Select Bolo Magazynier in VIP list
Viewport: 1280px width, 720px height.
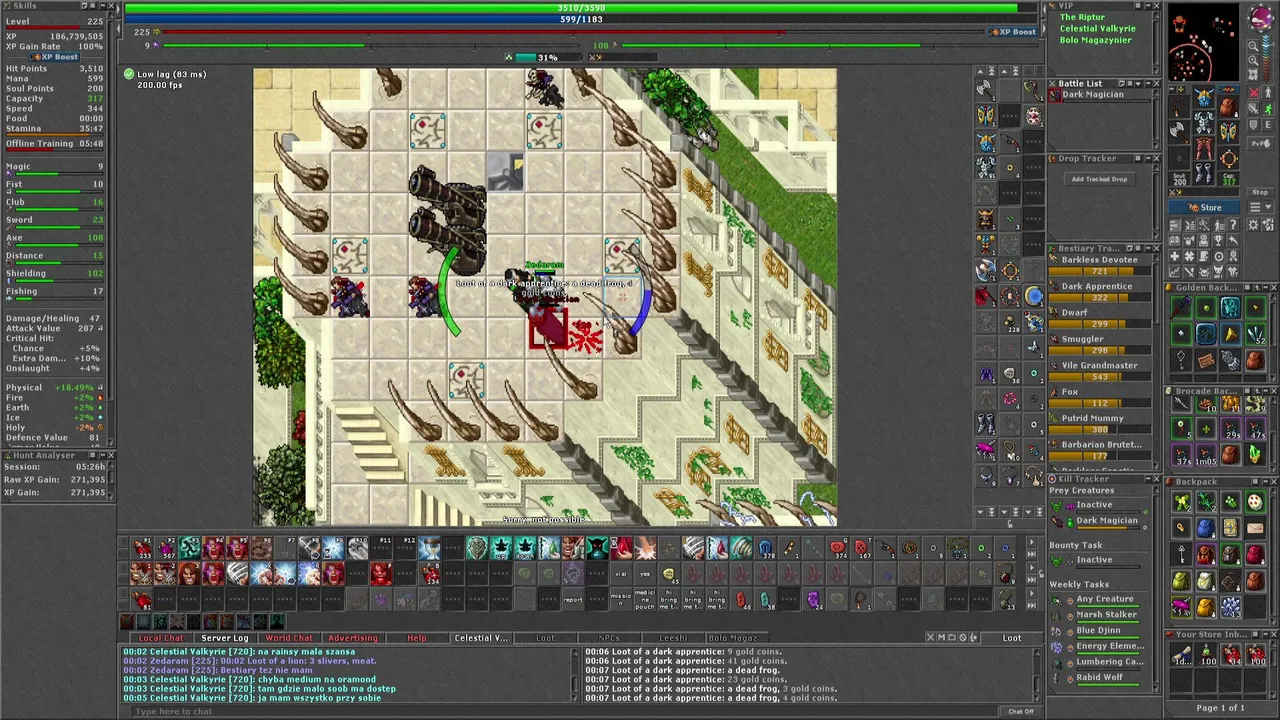pyautogui.click(x=1095, y=40)
